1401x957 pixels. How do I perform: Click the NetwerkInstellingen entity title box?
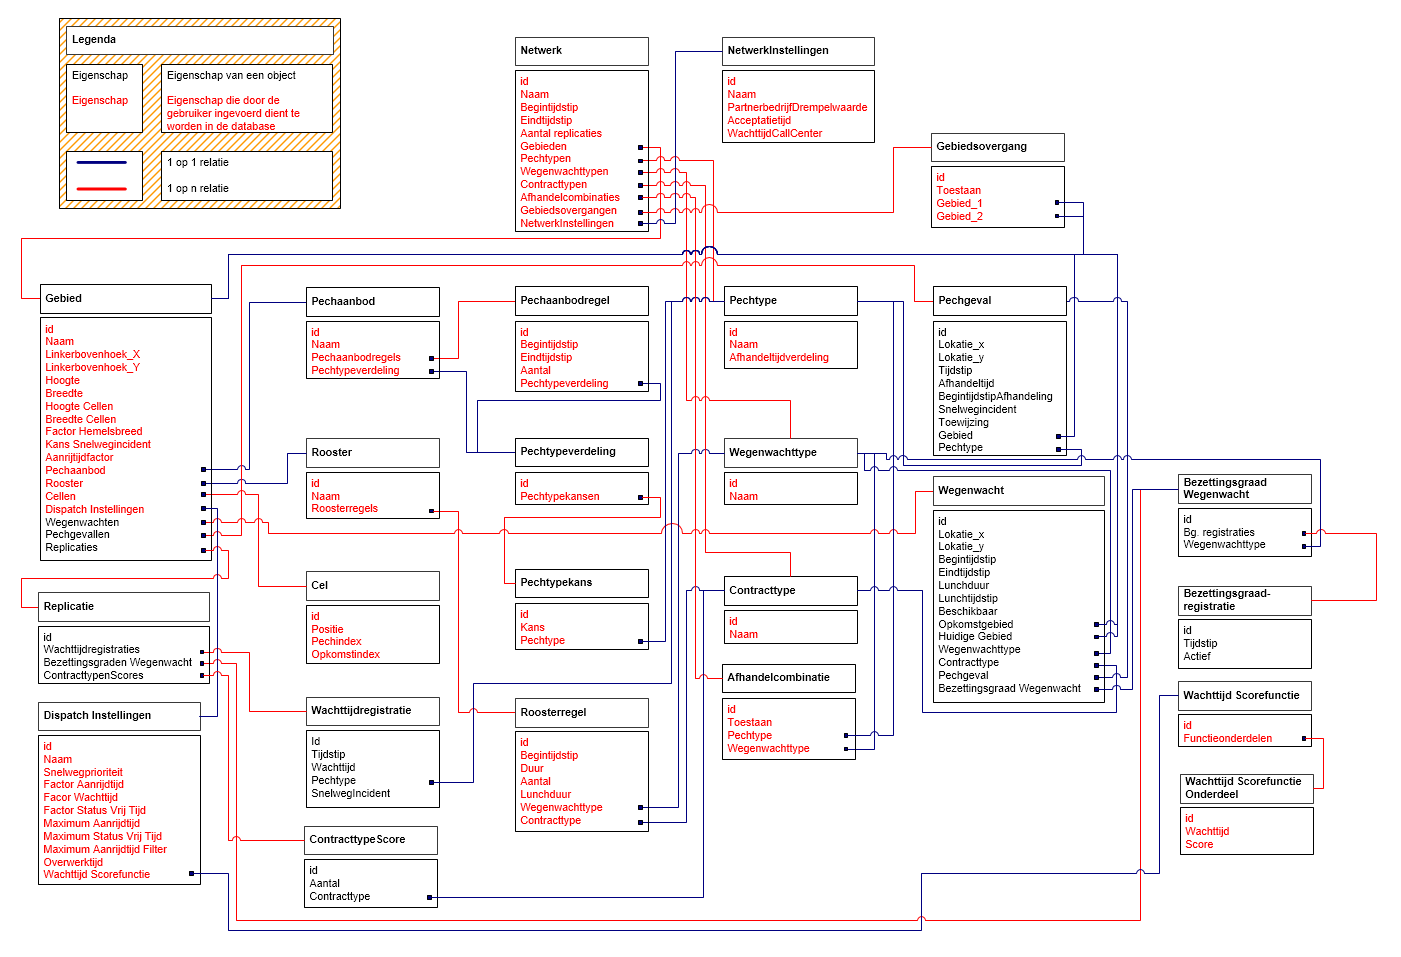tap(798, 51)
